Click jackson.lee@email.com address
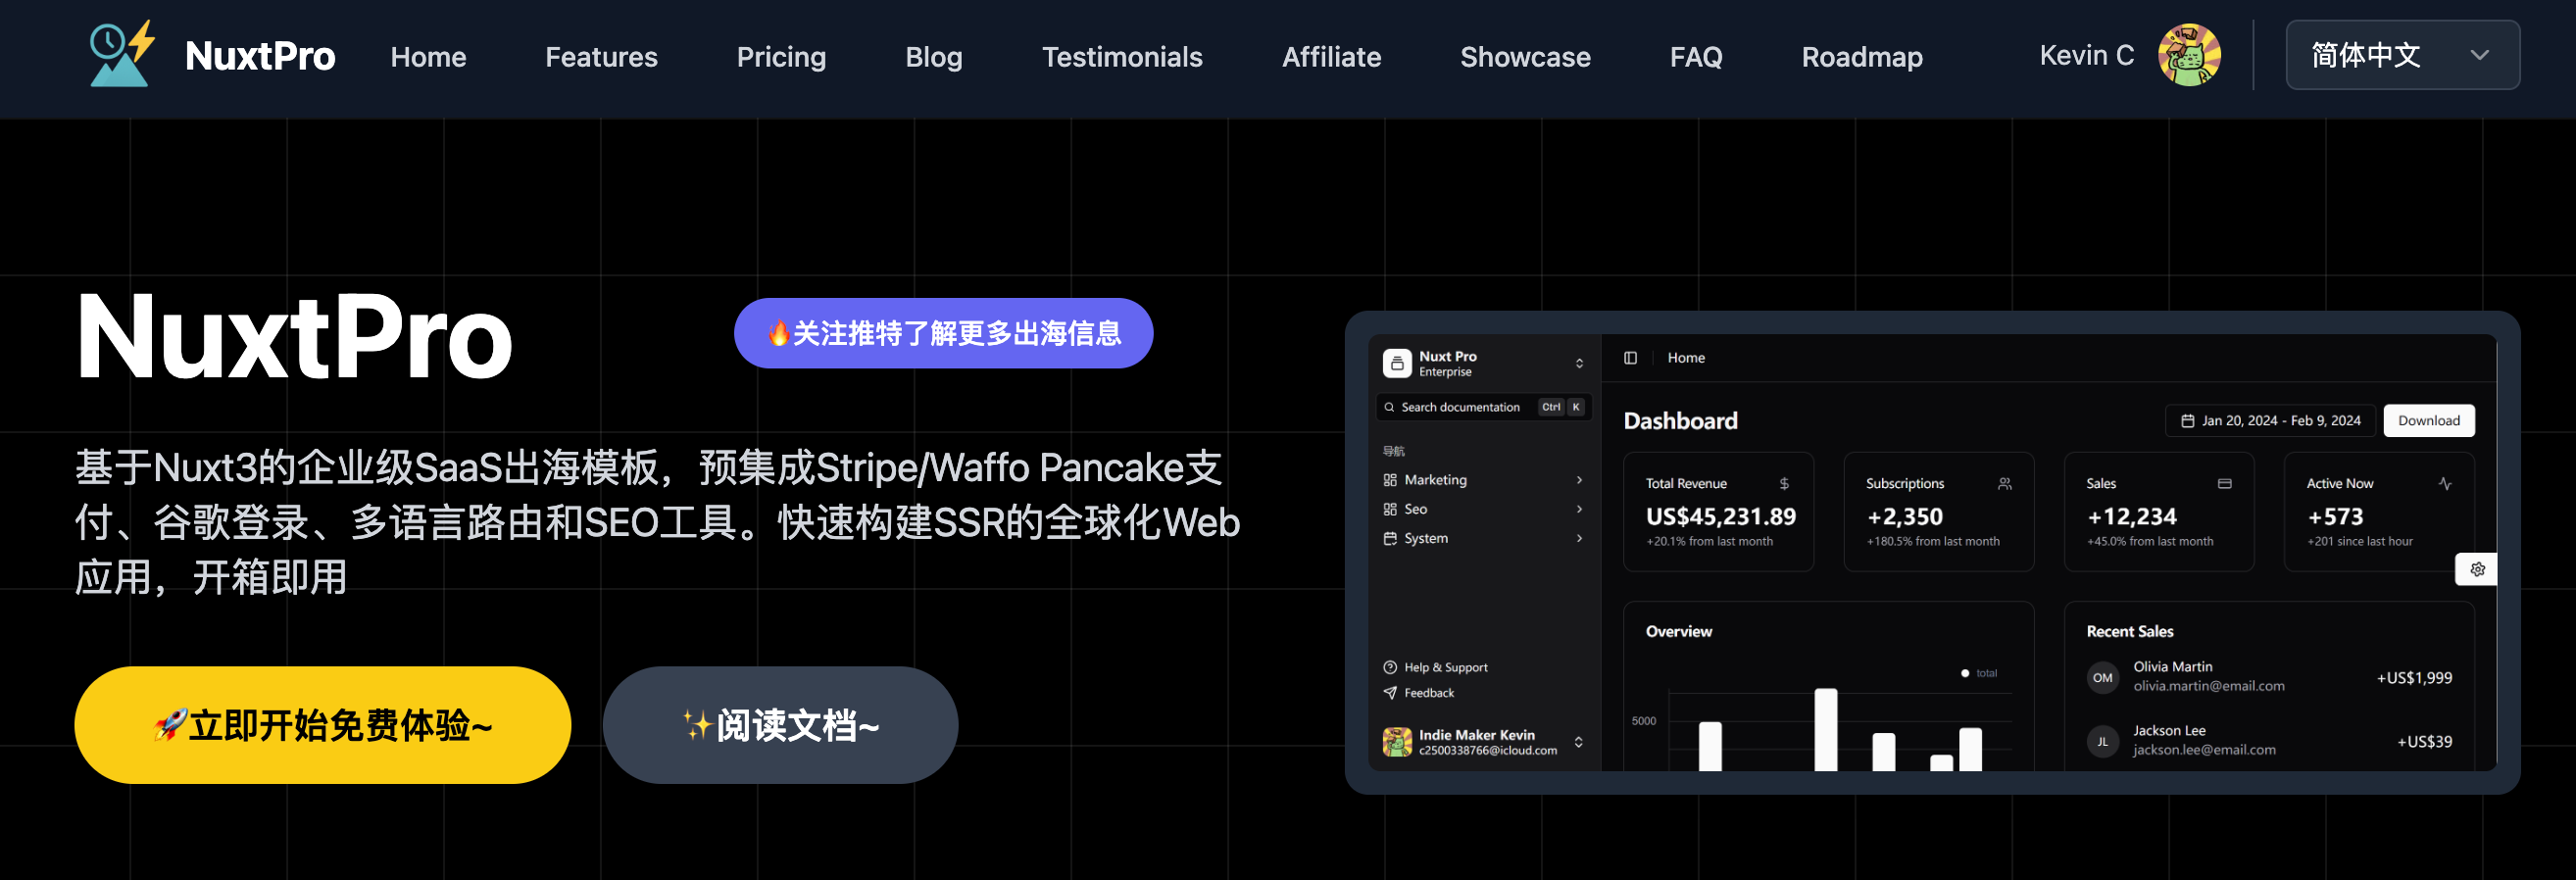Screen dimensions: 2576x880 tap(2204, 750)
